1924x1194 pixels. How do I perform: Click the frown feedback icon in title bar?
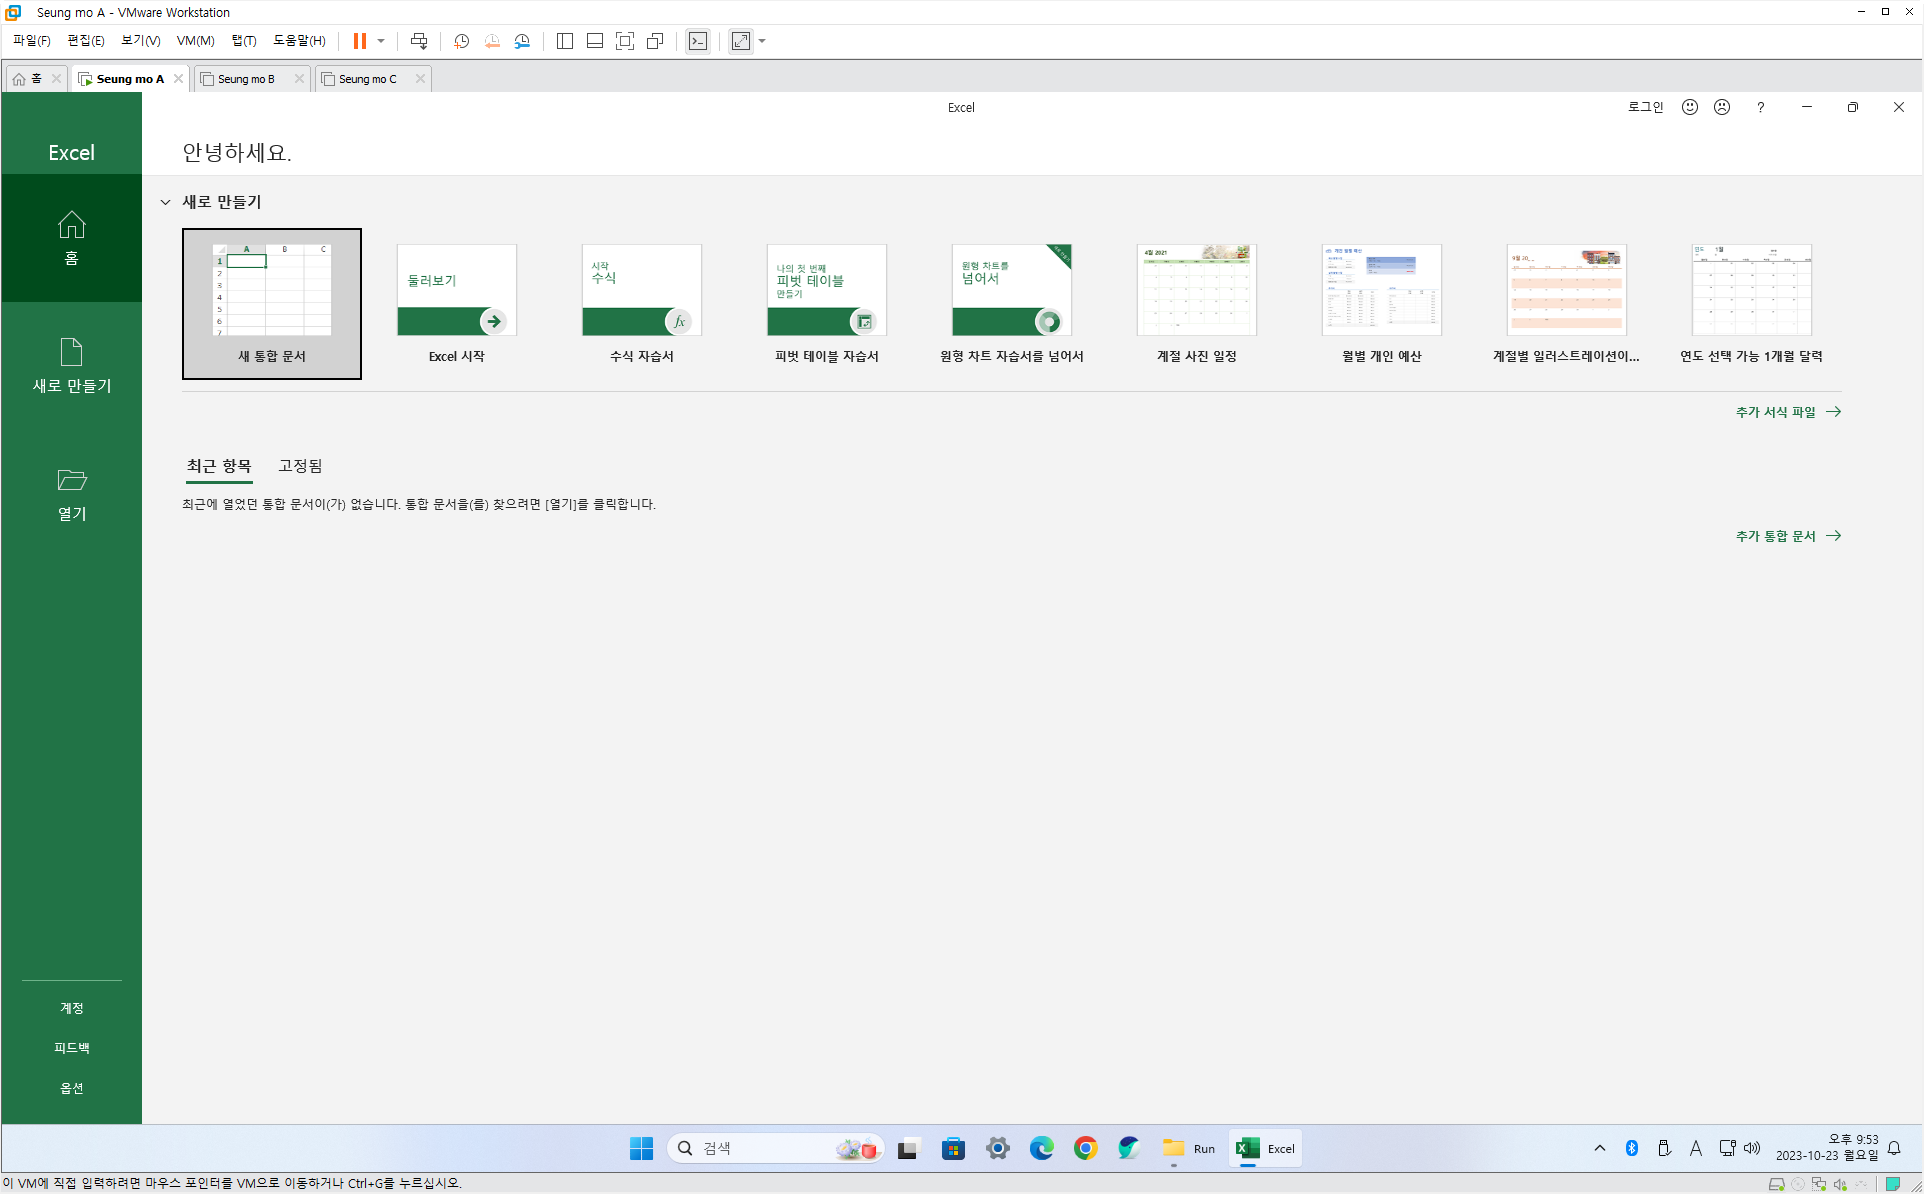tap(1722, 107)
